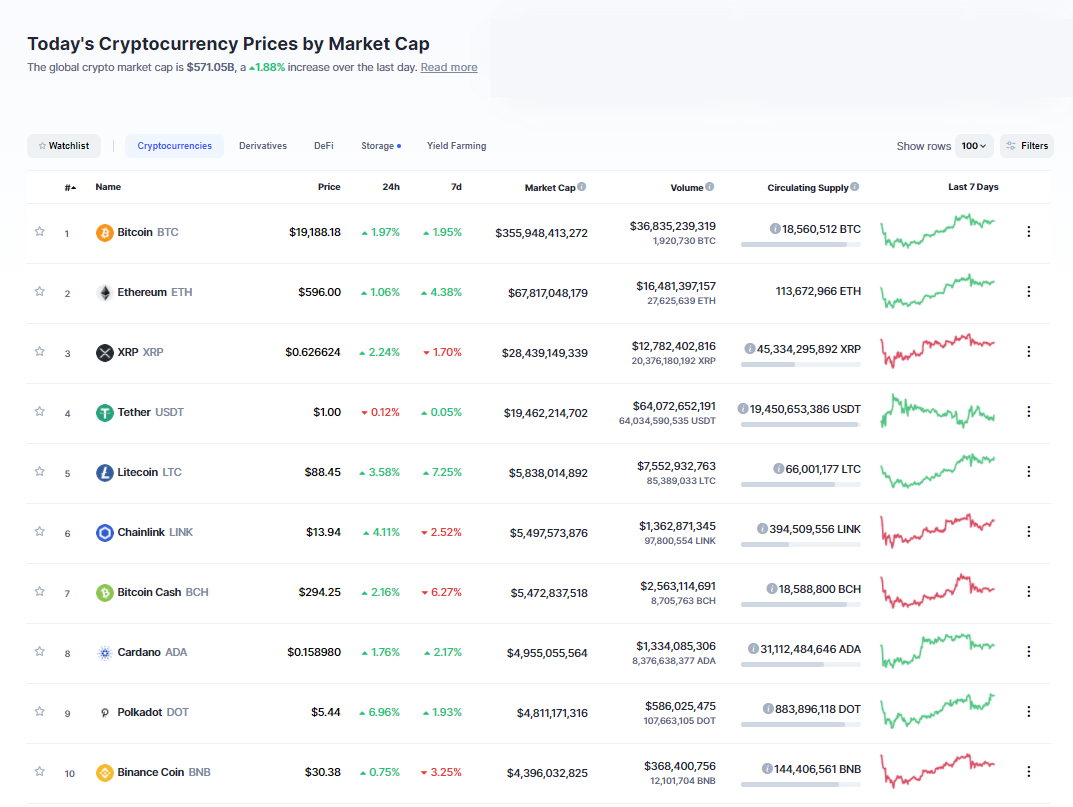Image resolution: width=1073 pixels, height=807 pixels.
Task: Click the Polkadot logo icon
Action: point(105,713)
